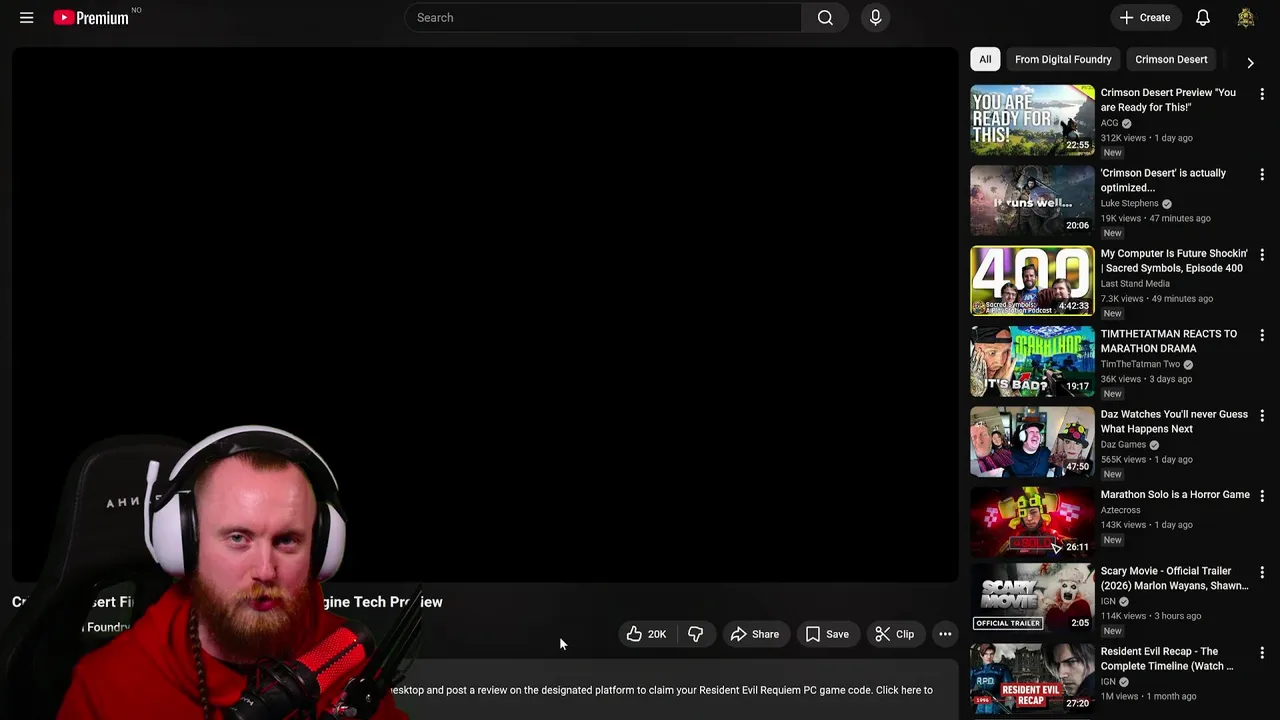Open title Scary Movie - Official Trailer
The height and width of the screenshot is (720, 1280).
point(1174,578)
